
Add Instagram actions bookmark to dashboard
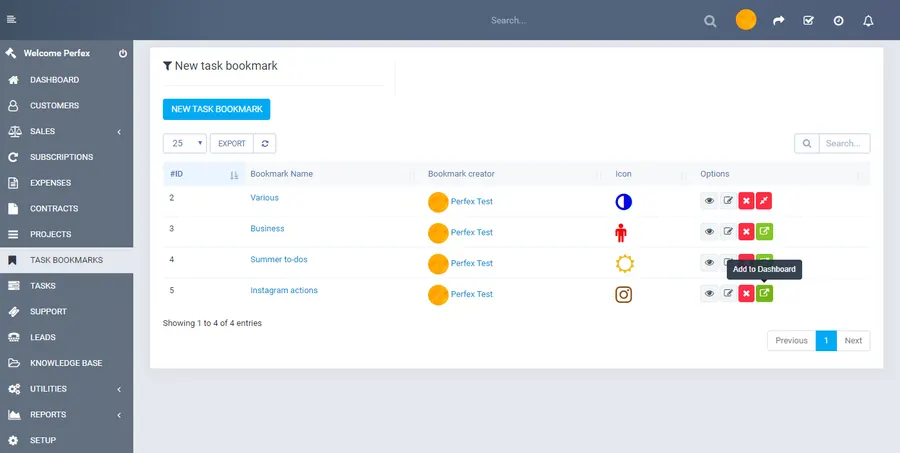(x=764, y=294)
